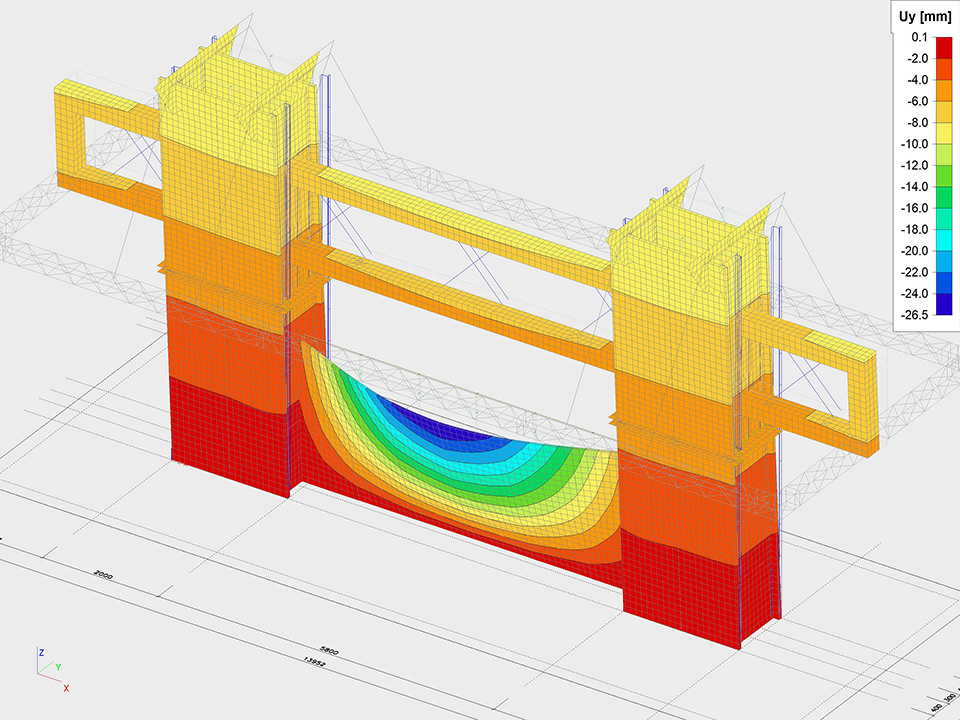Pick the cyan legend swatch below -18.0
This screenshot has width=960, height=720.
click(x=943, y=240)
